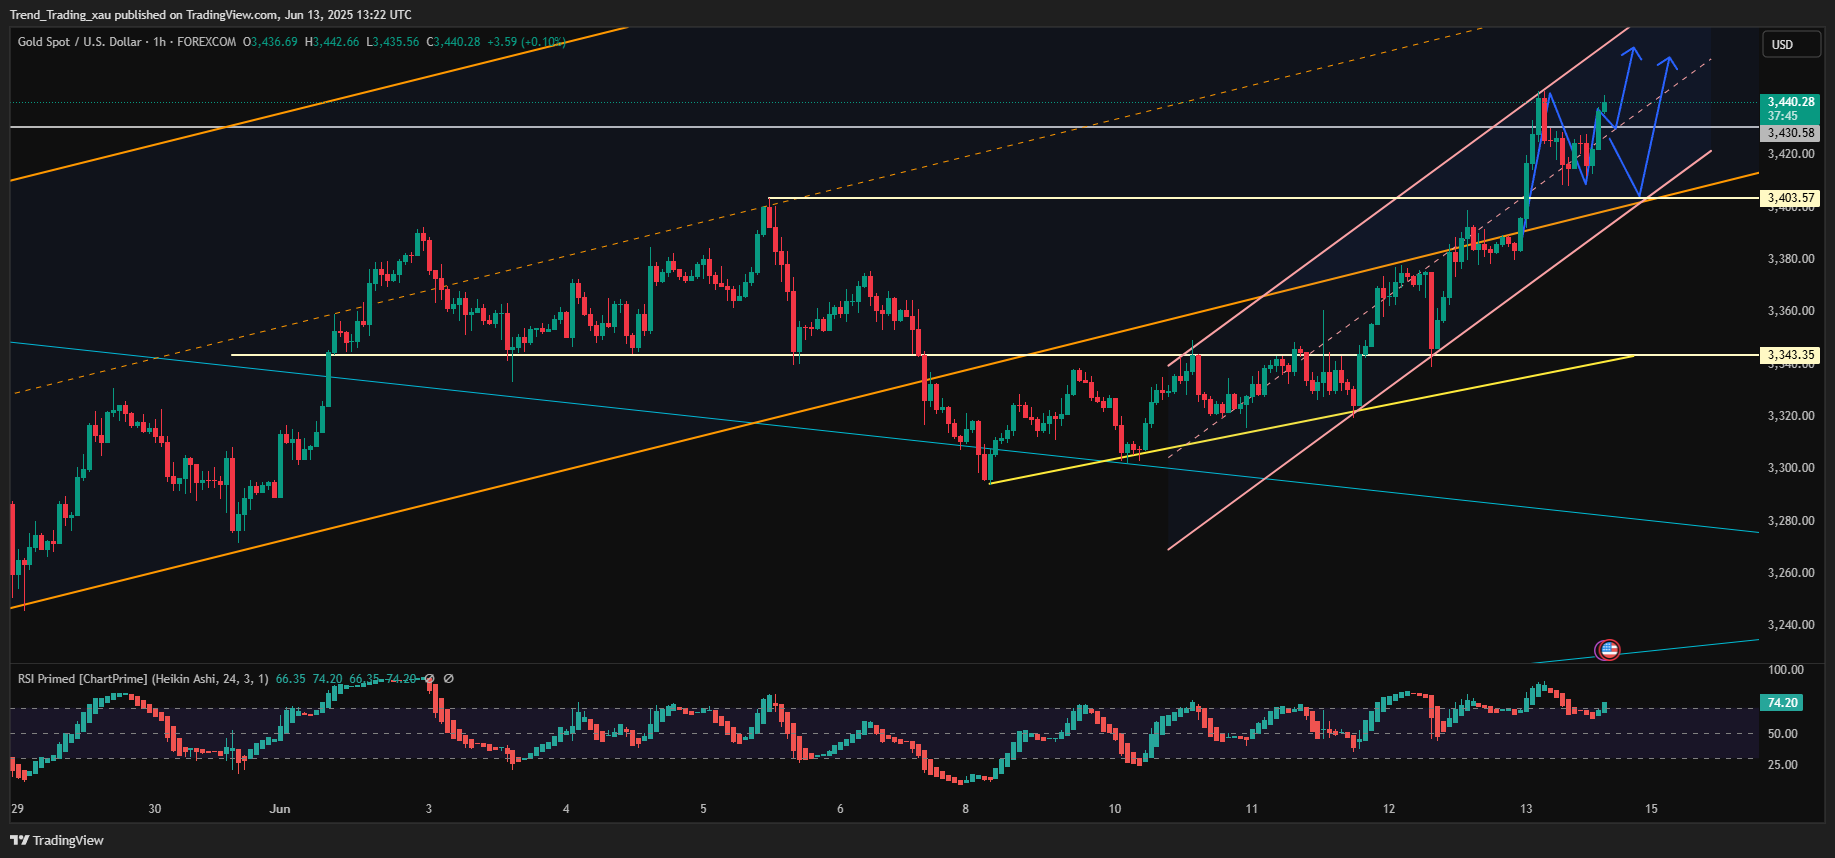Click the '15' date on time axis
This screenshot has height=858, width=1835.
1651,809
